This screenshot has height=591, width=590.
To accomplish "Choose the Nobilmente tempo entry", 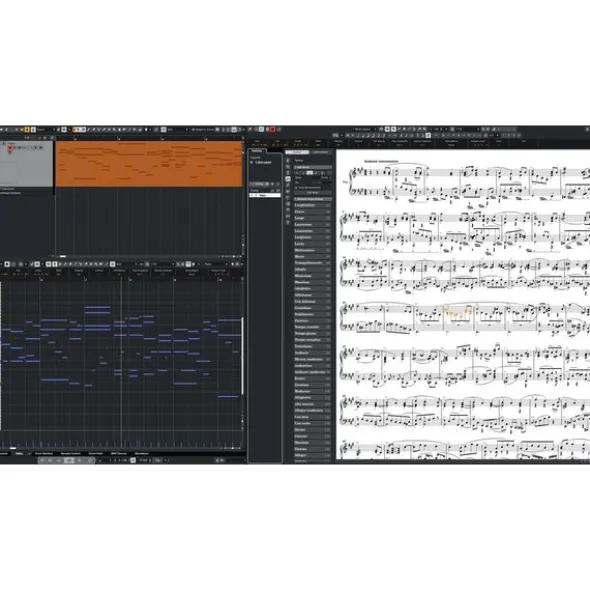I will pos(312,314).
